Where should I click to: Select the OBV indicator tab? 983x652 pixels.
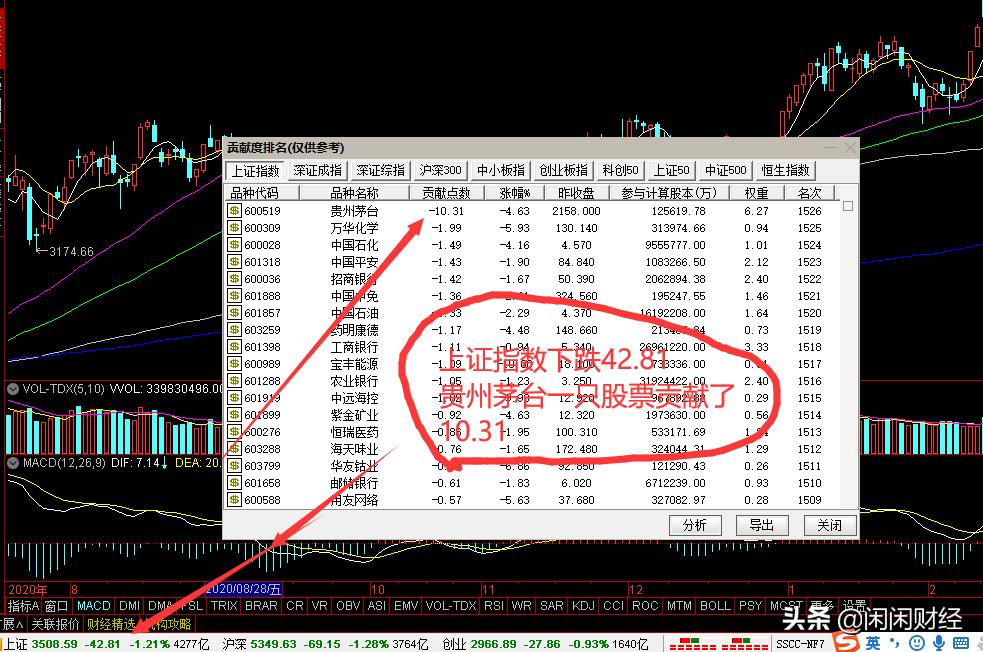coord(348,606)
